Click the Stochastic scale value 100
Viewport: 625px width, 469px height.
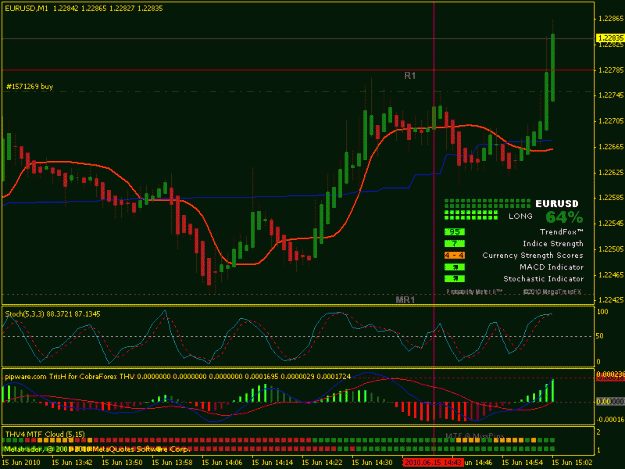tap(602, 312)
